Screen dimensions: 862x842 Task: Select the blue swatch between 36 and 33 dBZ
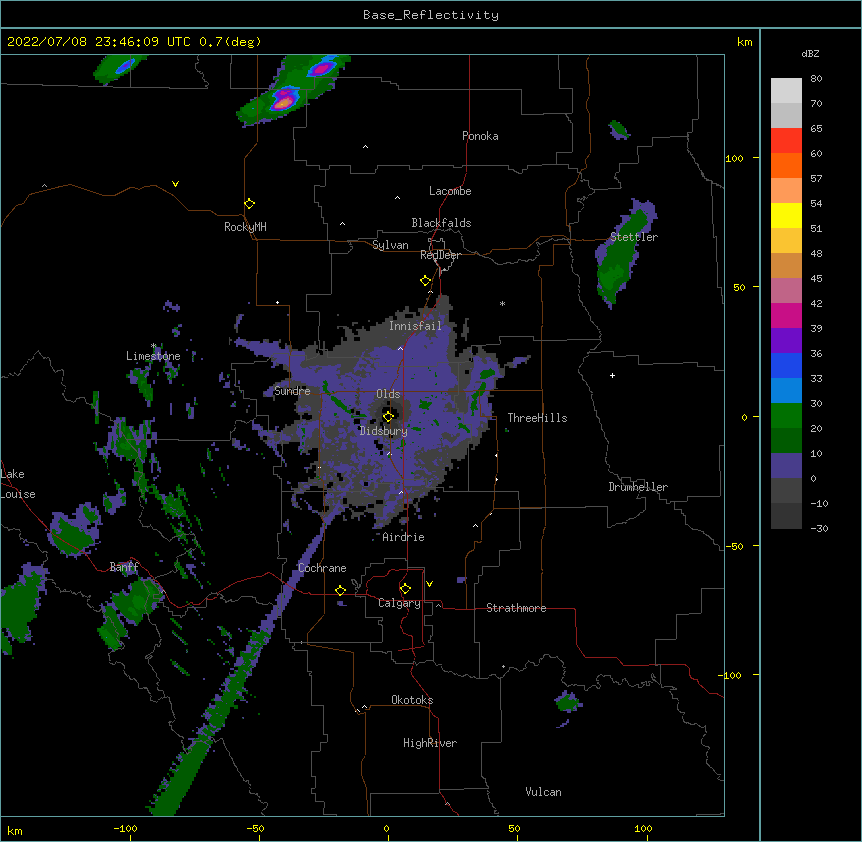[x=786, y=365]
